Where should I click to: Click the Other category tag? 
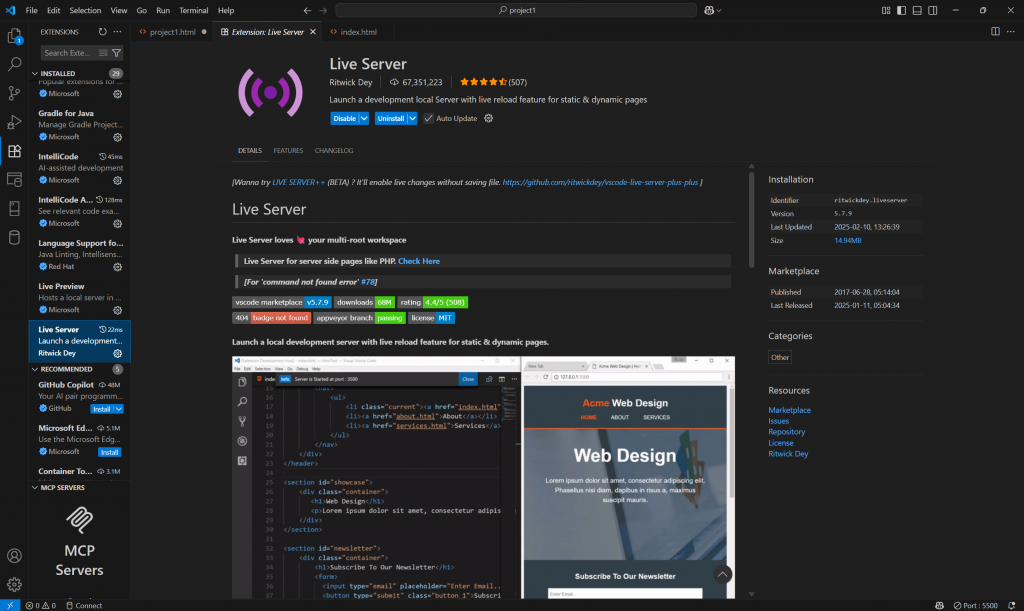(x=780, y=358)
